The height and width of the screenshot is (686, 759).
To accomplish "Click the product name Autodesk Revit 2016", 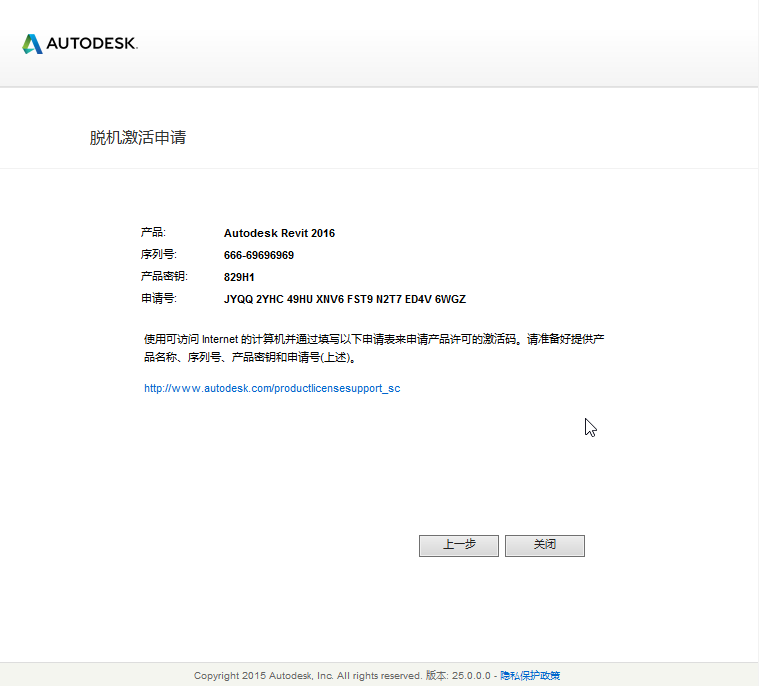I will pos(279,233).
